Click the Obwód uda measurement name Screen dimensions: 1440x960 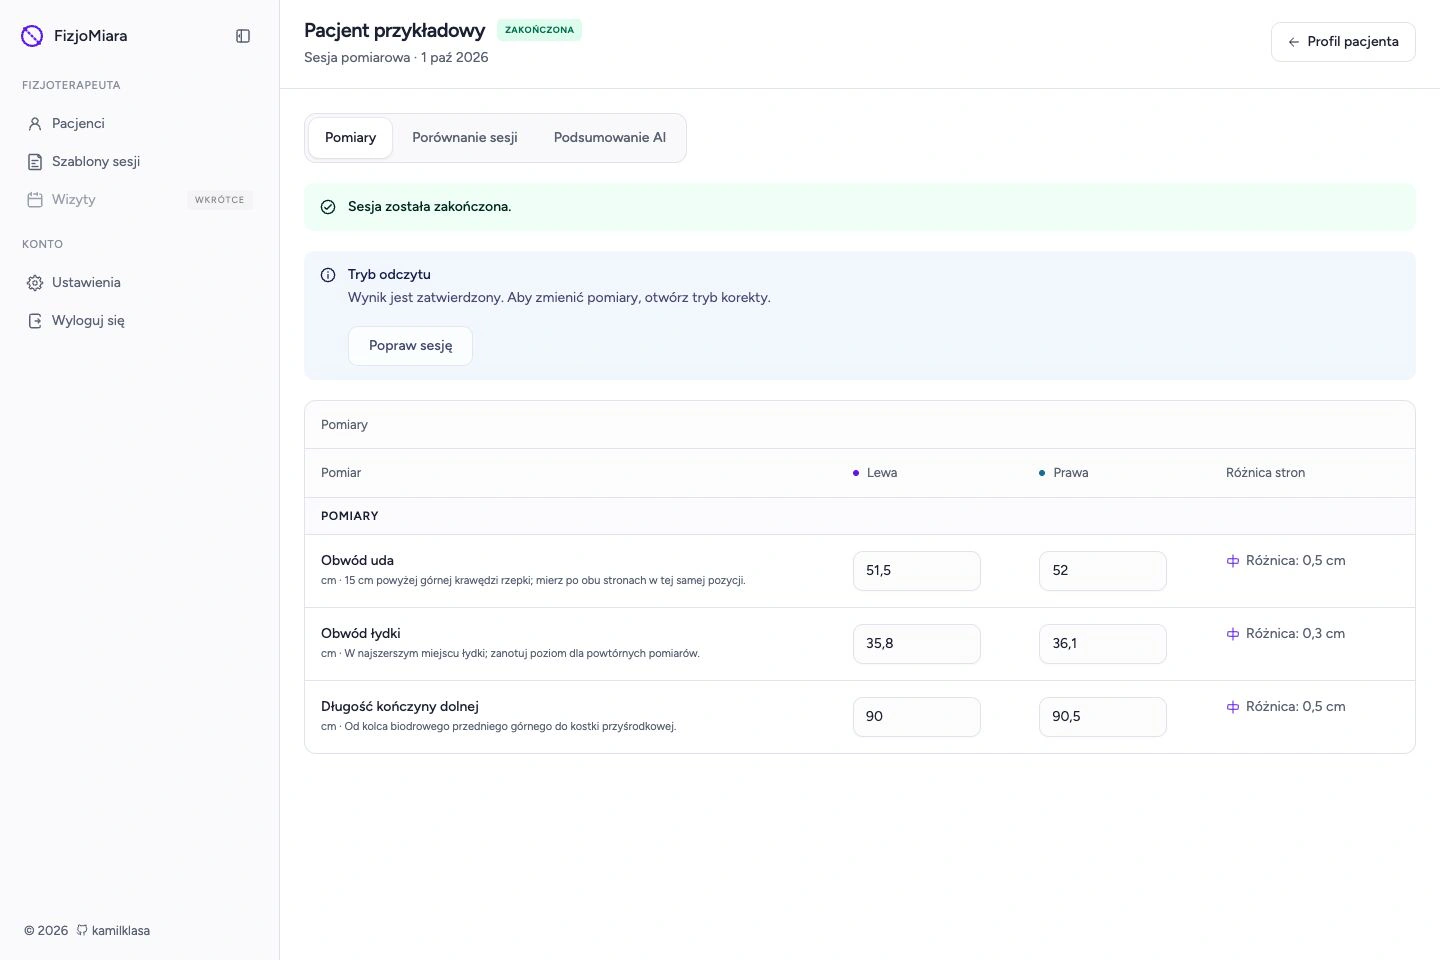coord(357,561)
